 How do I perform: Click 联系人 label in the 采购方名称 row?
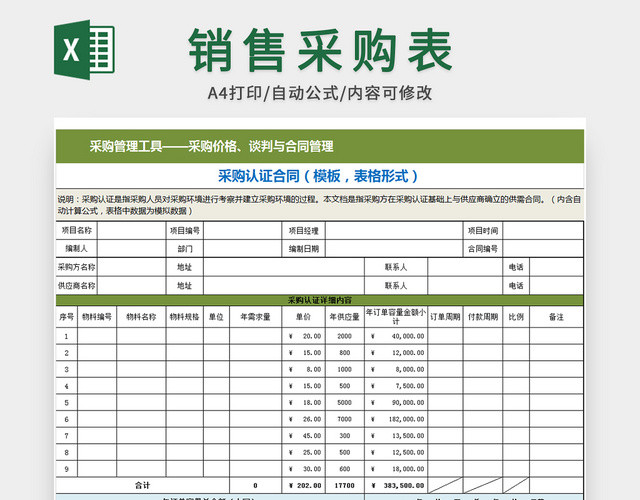[x=396, y=267]
